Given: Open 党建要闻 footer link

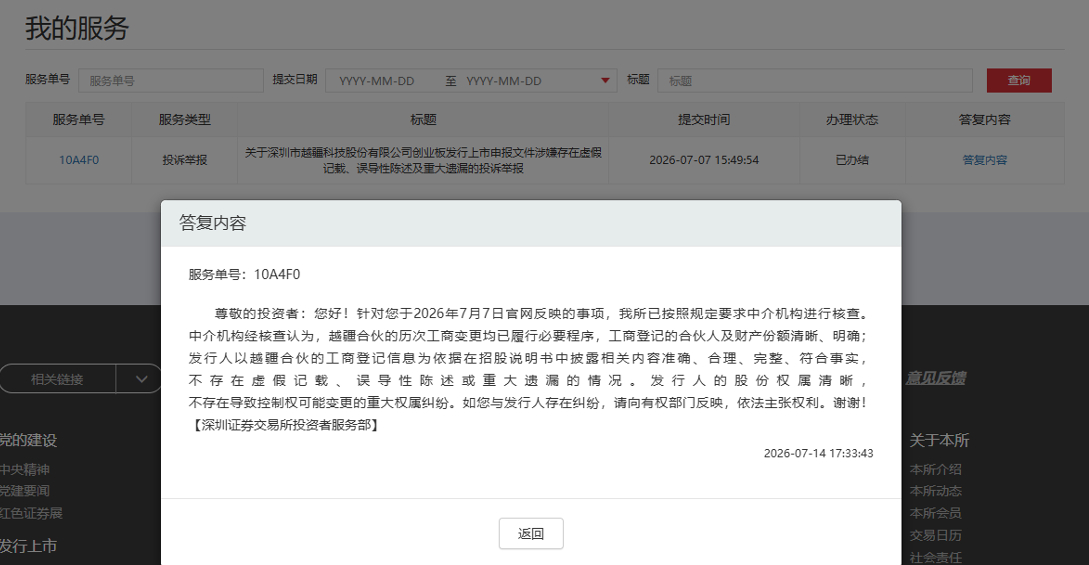Looking at the screenshot, I should pos(24,491).
